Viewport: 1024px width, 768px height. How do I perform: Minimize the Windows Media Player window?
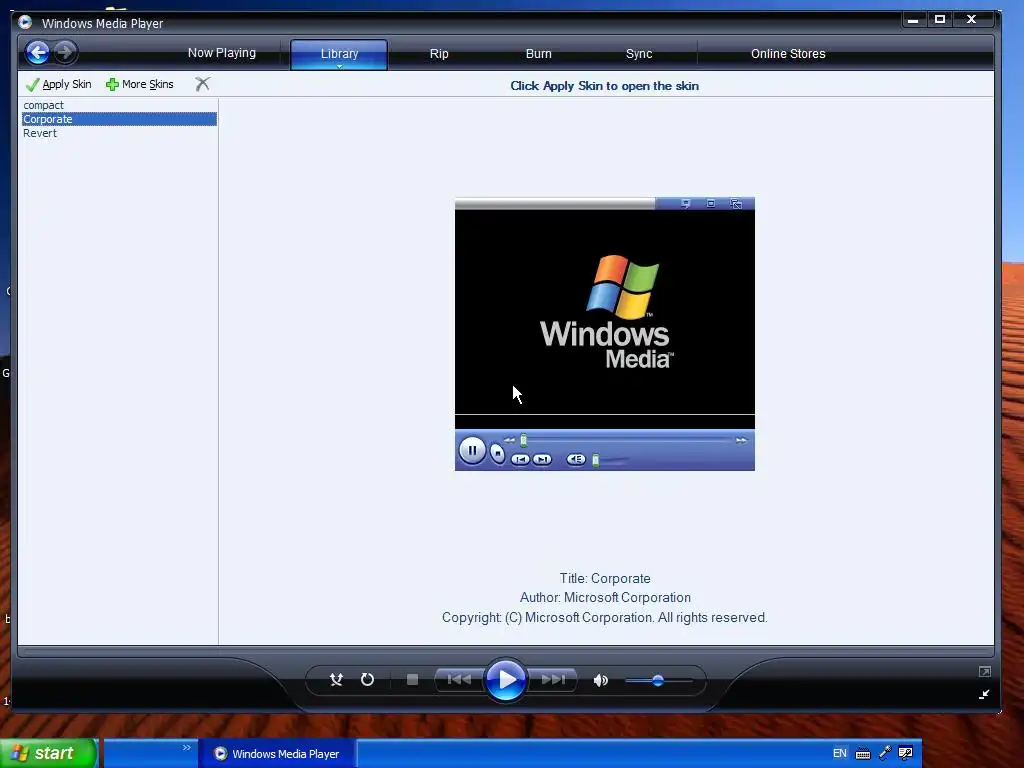coord(913,20)
